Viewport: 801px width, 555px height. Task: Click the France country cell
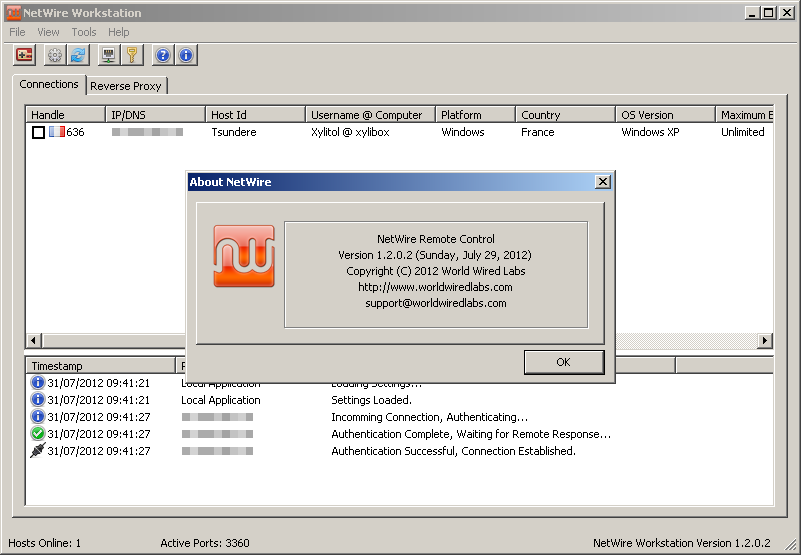(537, 132)
